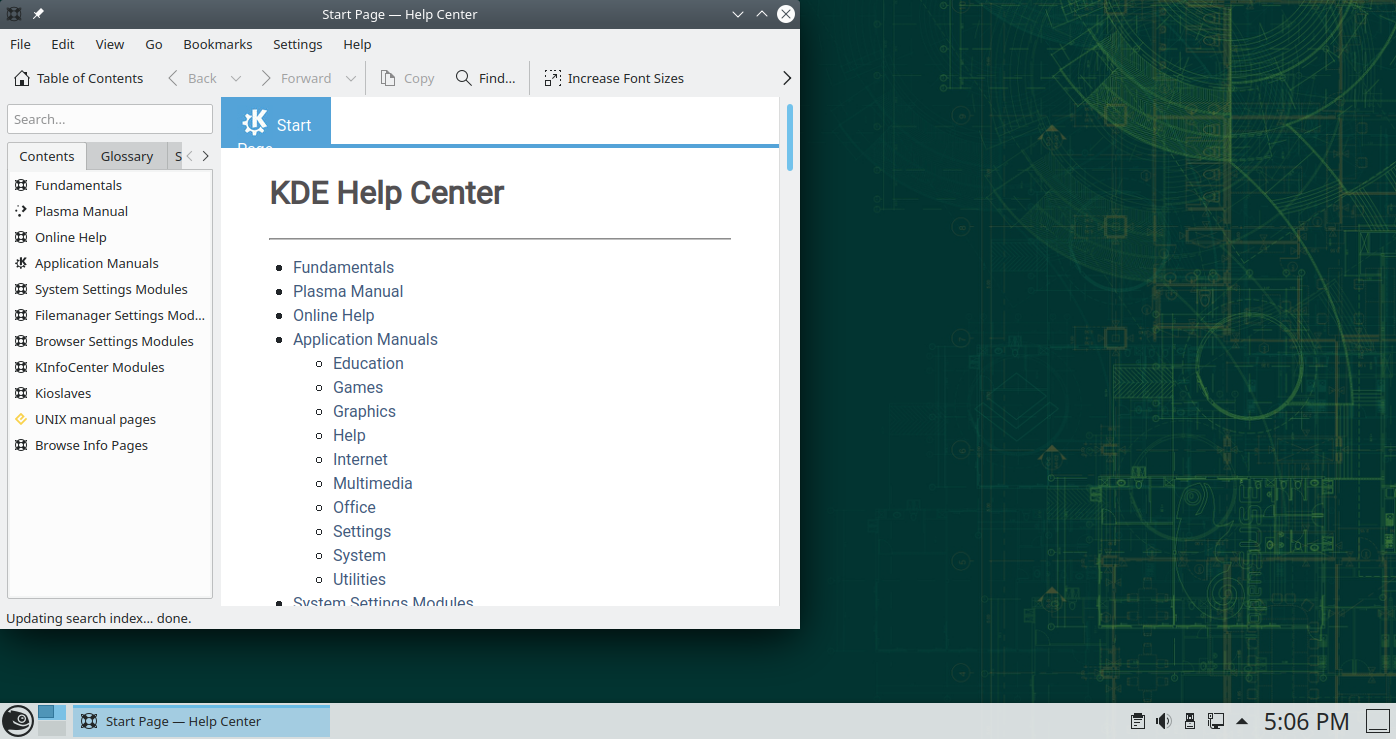The image size is (1396, 739).
Task: Open the Multimedia manuals link
Action: (x=372, y=483)
